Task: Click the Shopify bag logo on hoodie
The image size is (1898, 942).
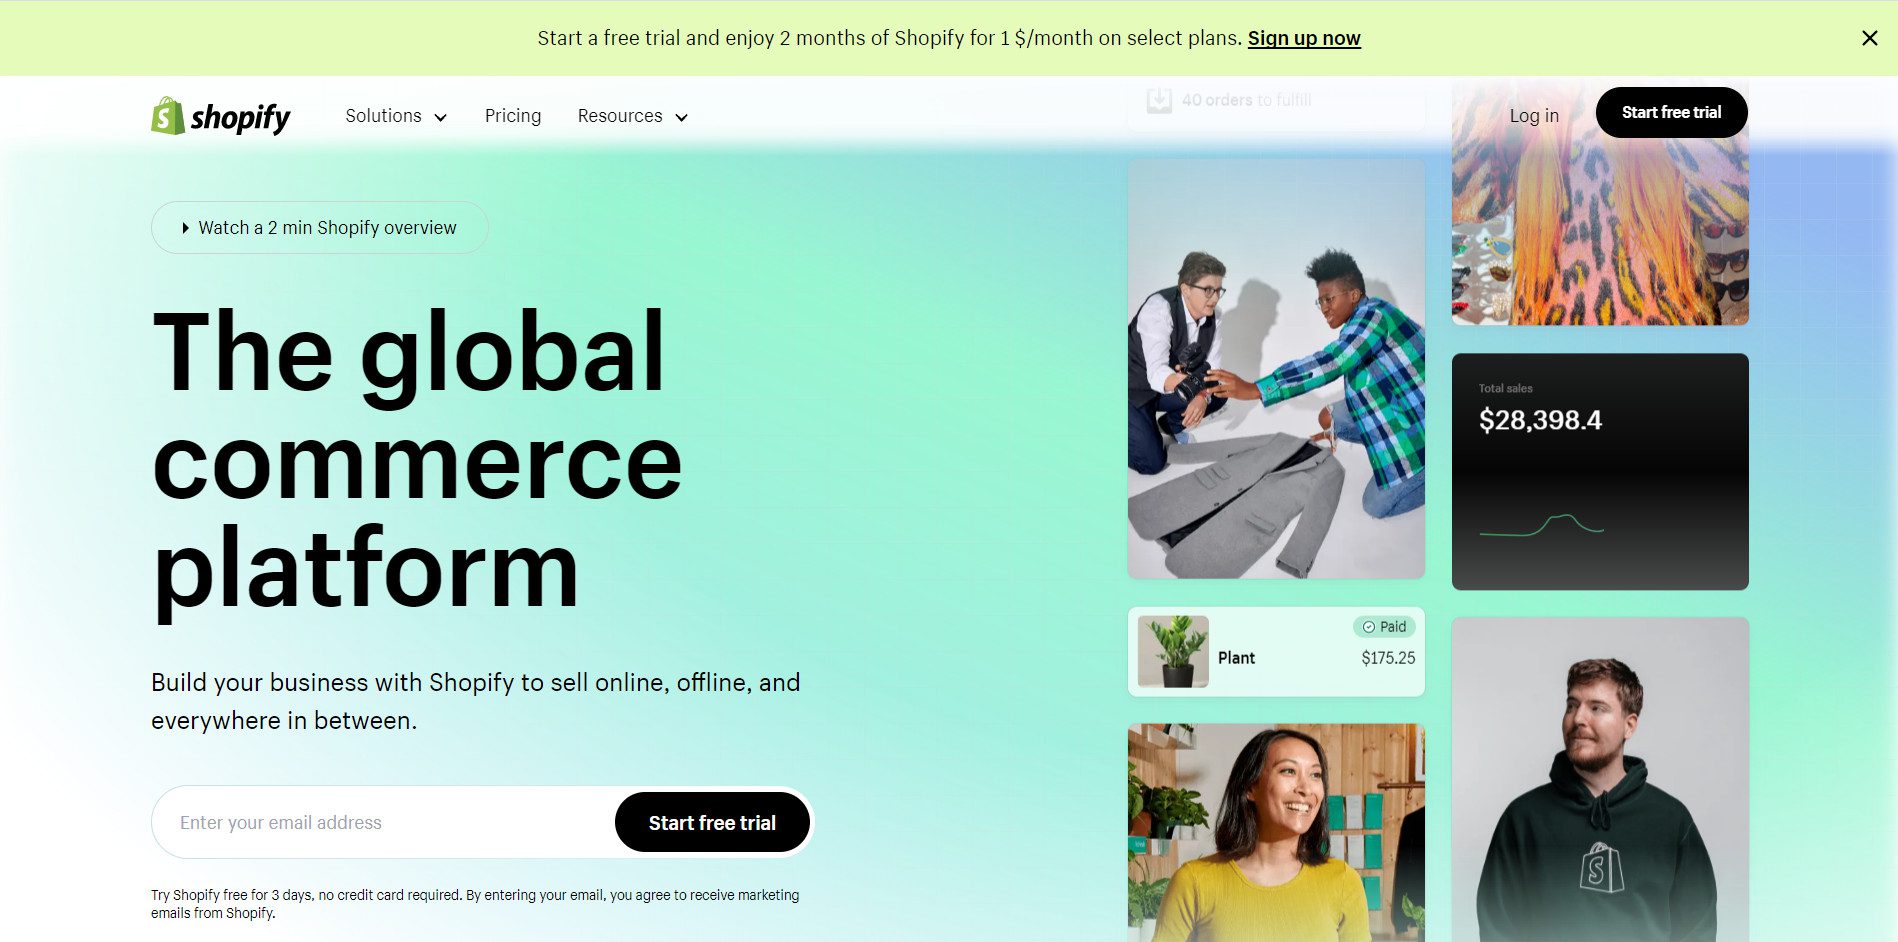Action: (1600, 867)
